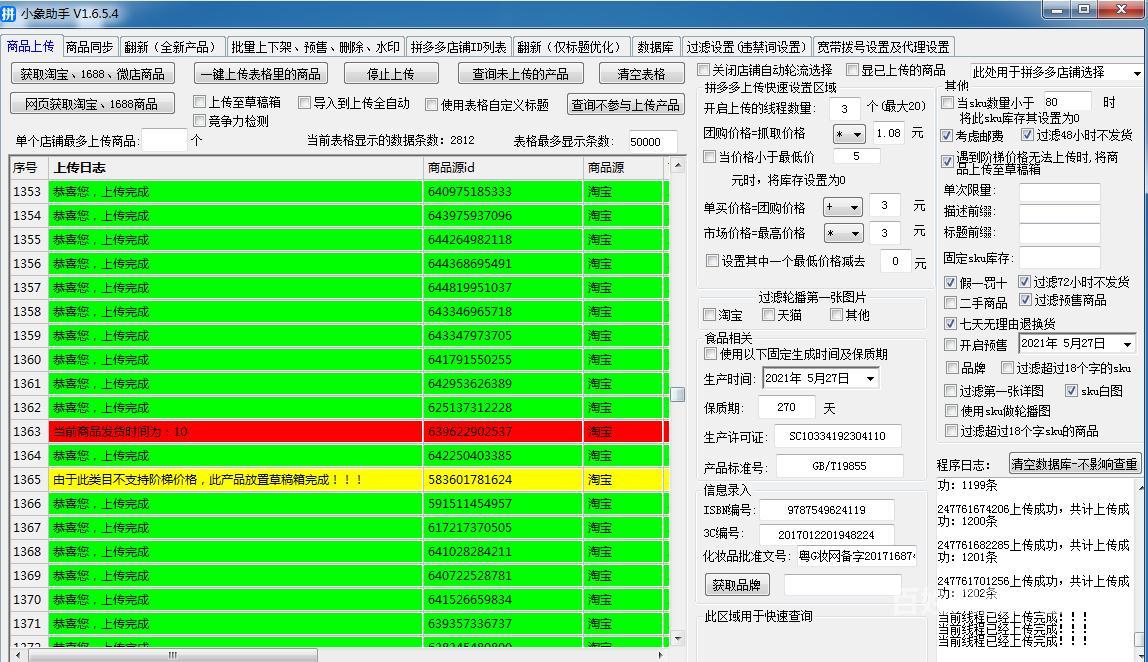
Task: Click 查询不参与上传产品 button
Action: click(625, 105)
